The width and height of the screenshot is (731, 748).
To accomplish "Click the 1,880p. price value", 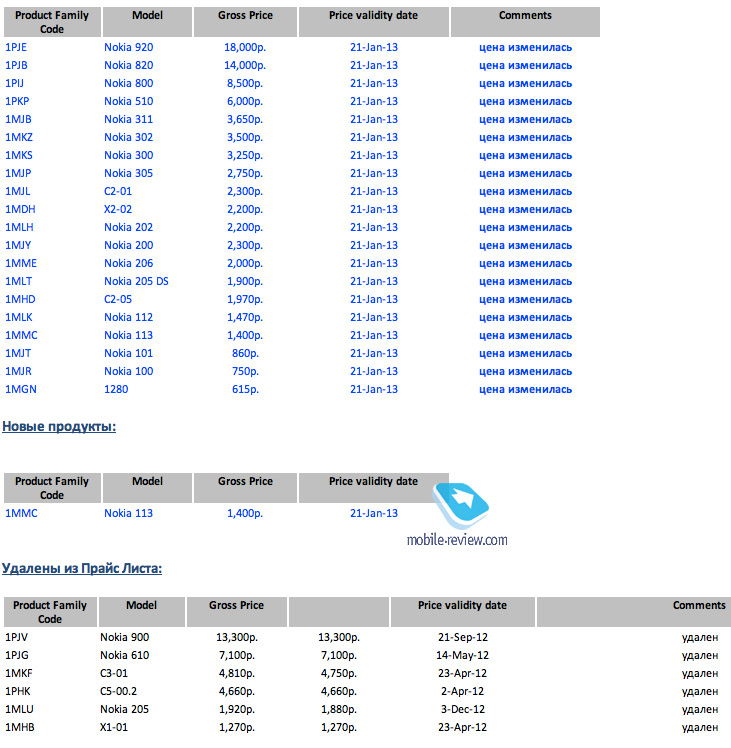I will (339, 709).
